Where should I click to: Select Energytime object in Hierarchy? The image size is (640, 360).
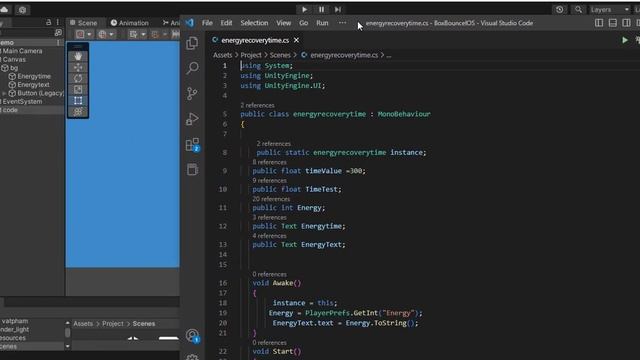[x=34, y=76]
